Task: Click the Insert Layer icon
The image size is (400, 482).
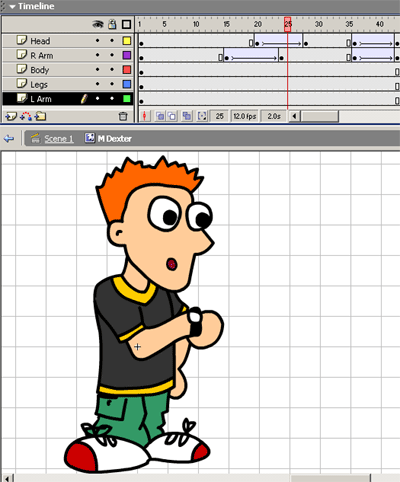Action: pyautogui.click(x=11, y=116)
